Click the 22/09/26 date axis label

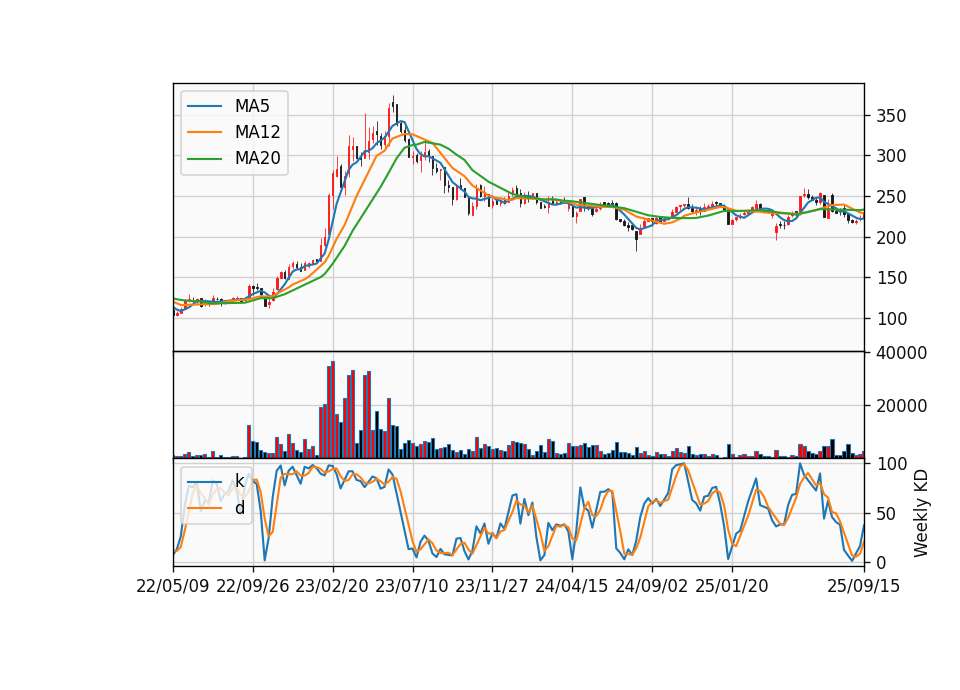click(x=253, y=586)
